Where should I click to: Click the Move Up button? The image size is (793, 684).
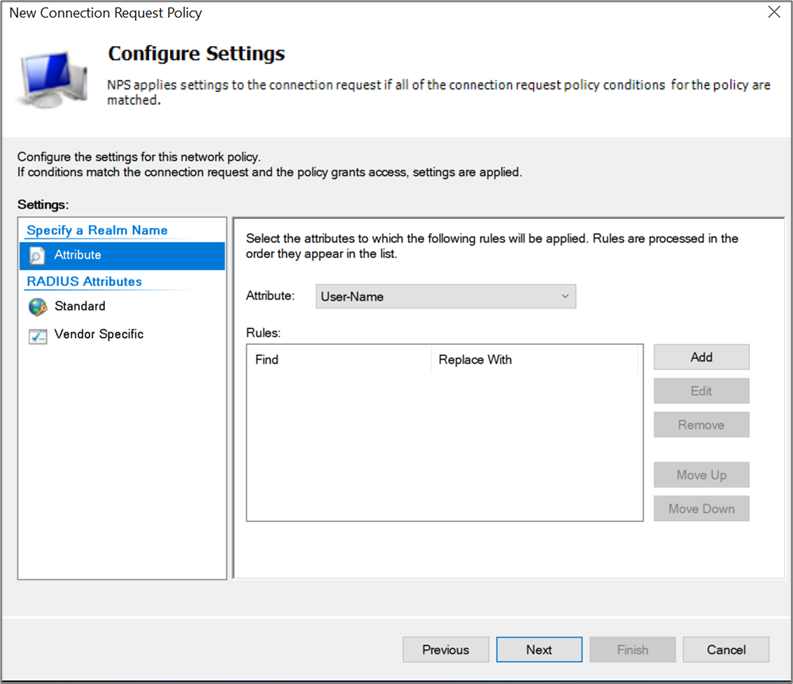(701, 475)
